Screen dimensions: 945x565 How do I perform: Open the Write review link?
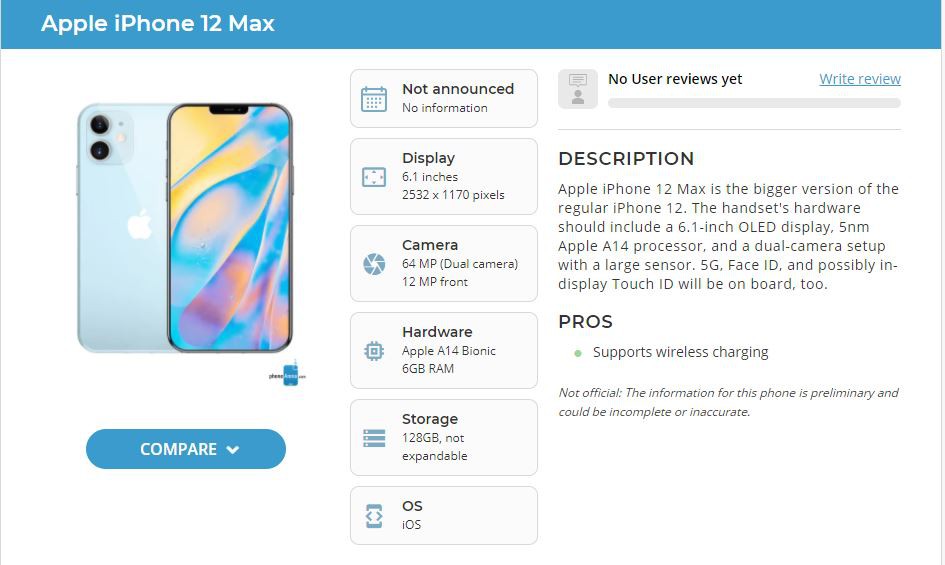point(859,79)
